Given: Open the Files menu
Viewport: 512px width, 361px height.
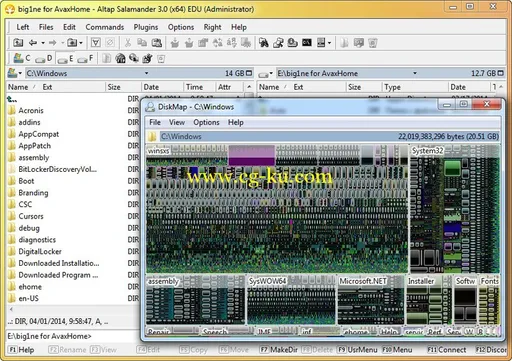Looking at the screenshot, I should point(46,27).
